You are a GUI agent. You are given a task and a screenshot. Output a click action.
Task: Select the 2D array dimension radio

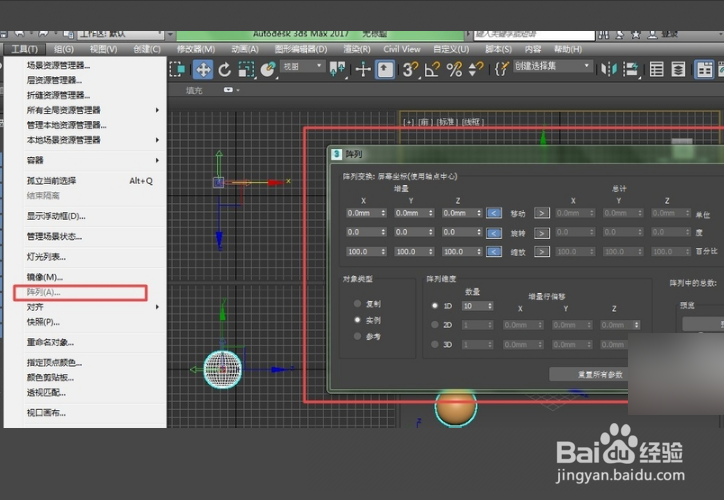click(x=434, y=325)
